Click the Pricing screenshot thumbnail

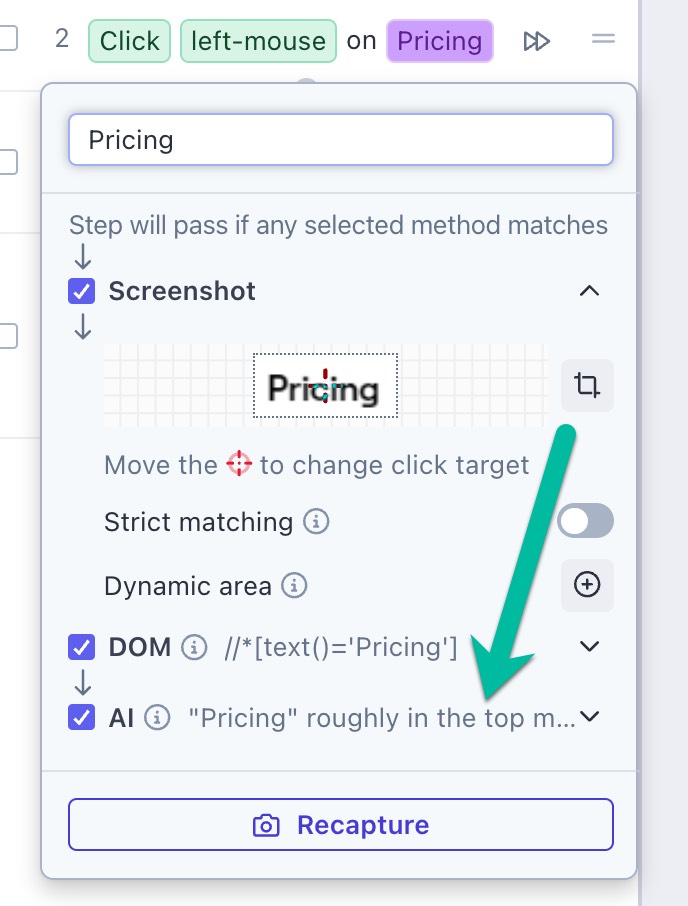(325, 386)
